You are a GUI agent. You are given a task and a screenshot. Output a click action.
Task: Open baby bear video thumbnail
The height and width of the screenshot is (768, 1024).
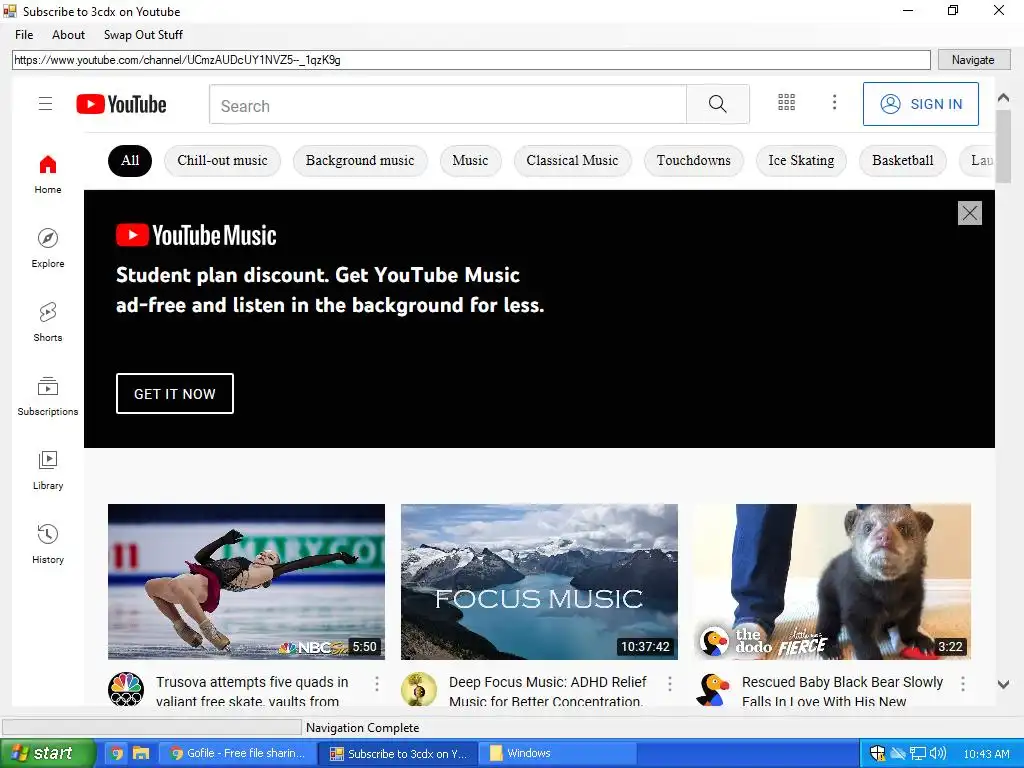(x=833, y=582)
